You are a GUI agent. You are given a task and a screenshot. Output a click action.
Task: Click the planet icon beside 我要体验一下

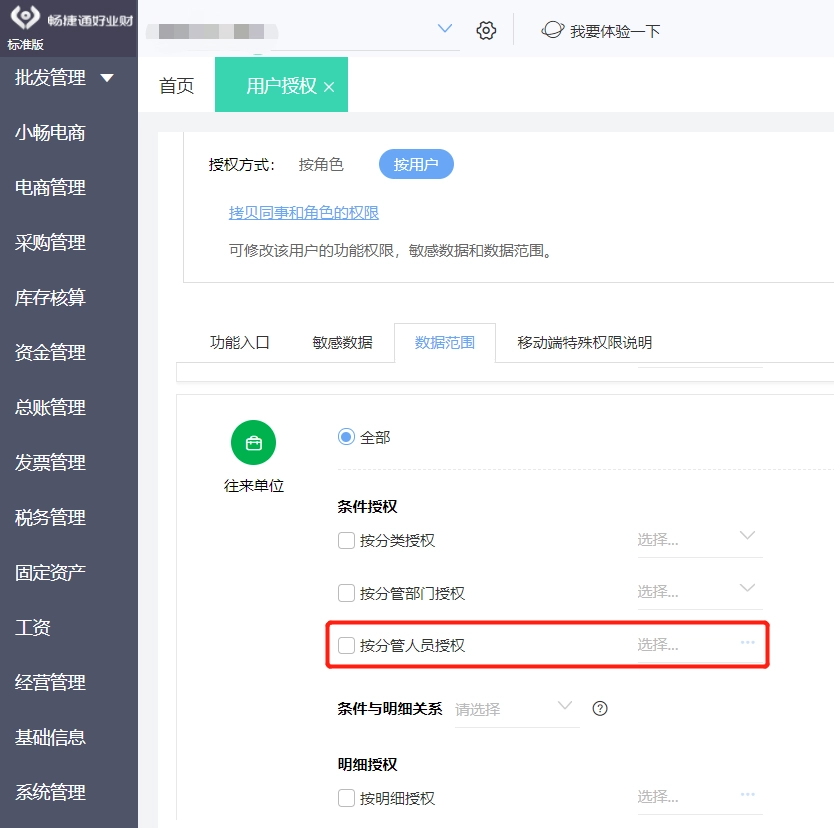[x=552, y=30]
